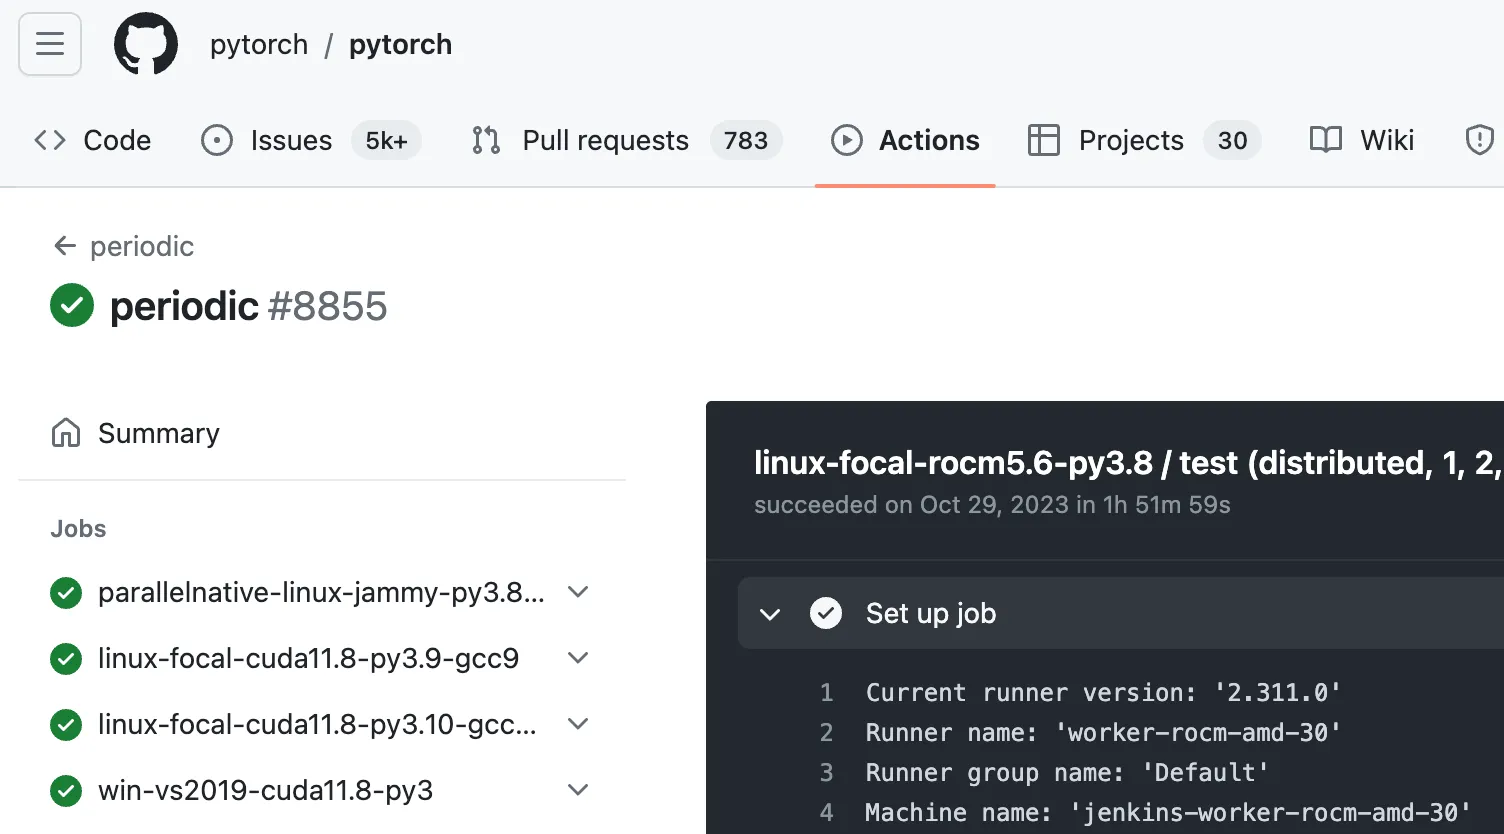Screen dimensions: 1504x834
Task: Click the green success icon beside periodic #8855
Action: click(x=72, y=306)
